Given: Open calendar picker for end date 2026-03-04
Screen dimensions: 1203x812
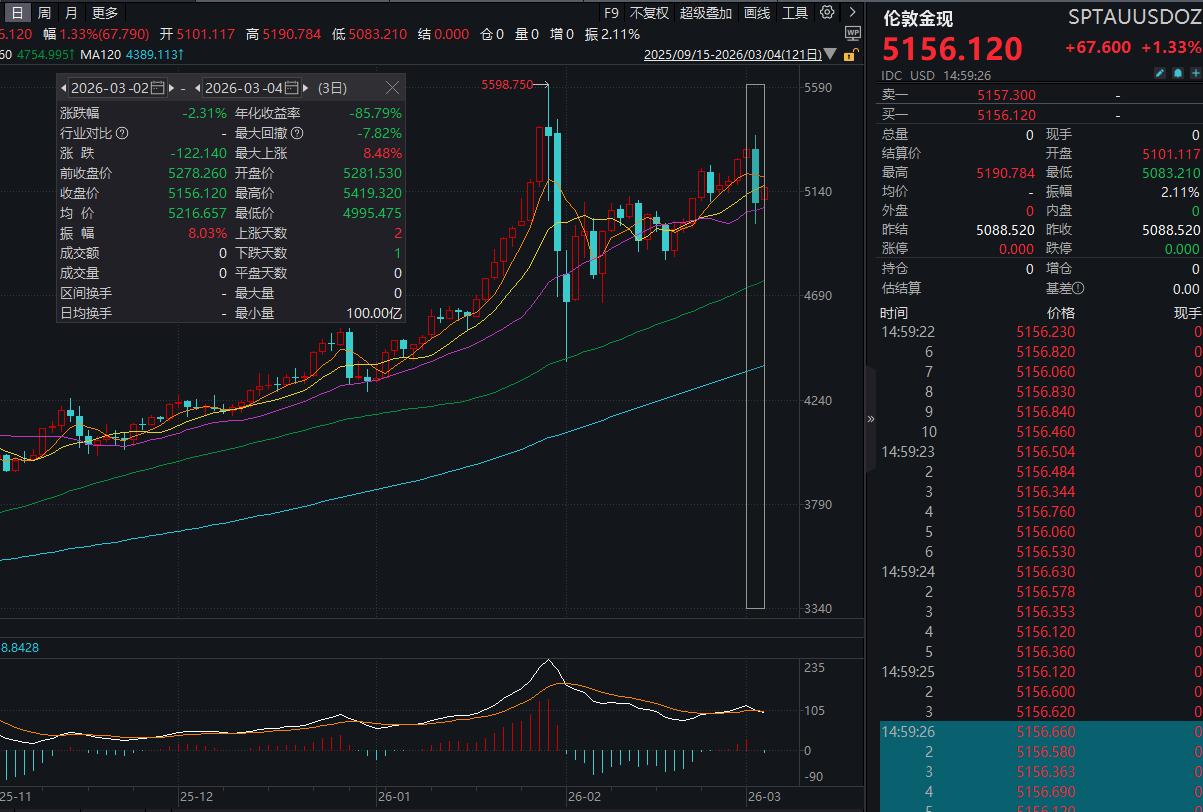Looking at the screenshot, I should click(x=290, y=88).
